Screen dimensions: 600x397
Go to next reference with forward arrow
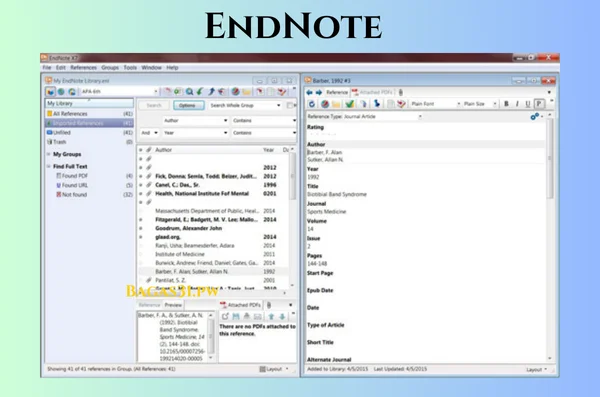click(x=318, y=92)
